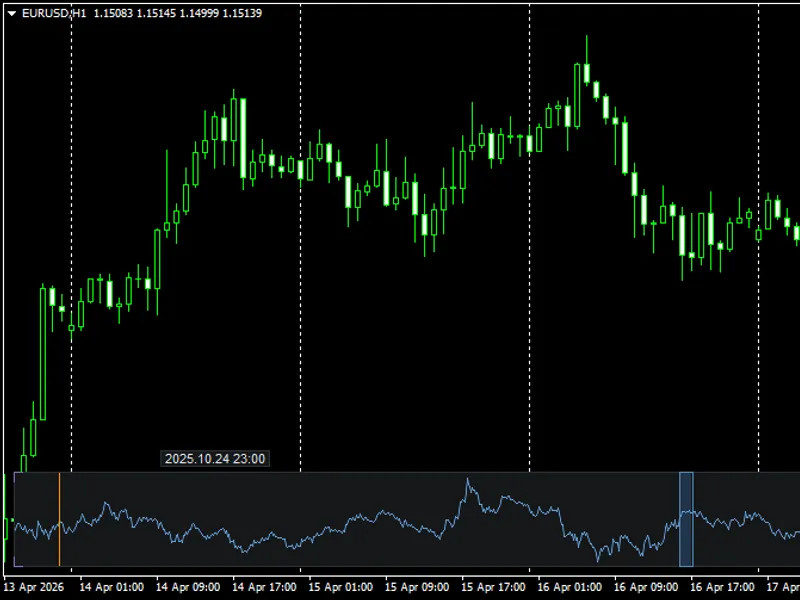This screenshot has height=600, width=800.
Task: Click the 1.15139 close price value
Action: tap(242, 13)
